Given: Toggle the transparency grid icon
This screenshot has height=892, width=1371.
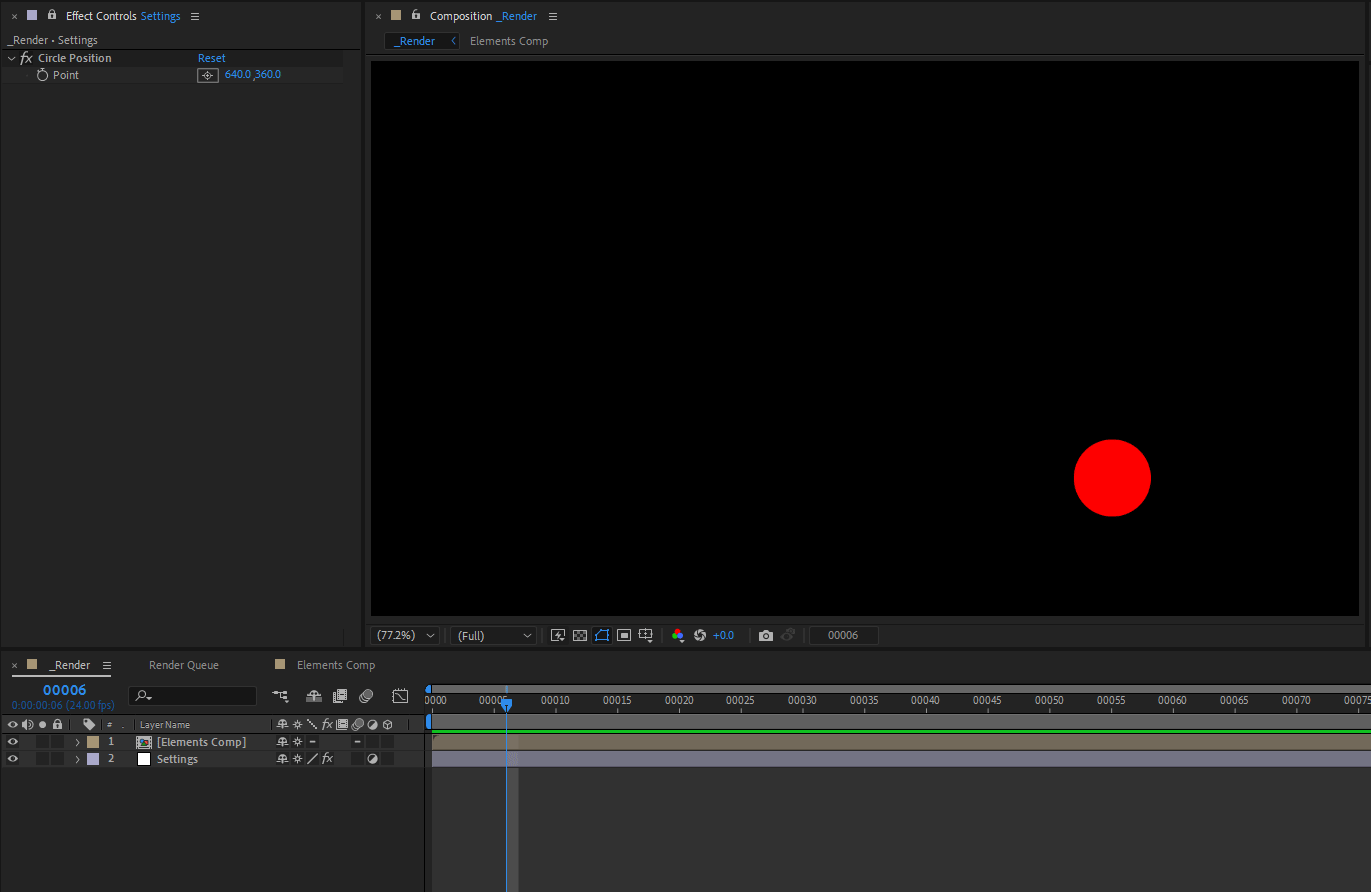Looking at the screenshot, I should coord(580,635).
